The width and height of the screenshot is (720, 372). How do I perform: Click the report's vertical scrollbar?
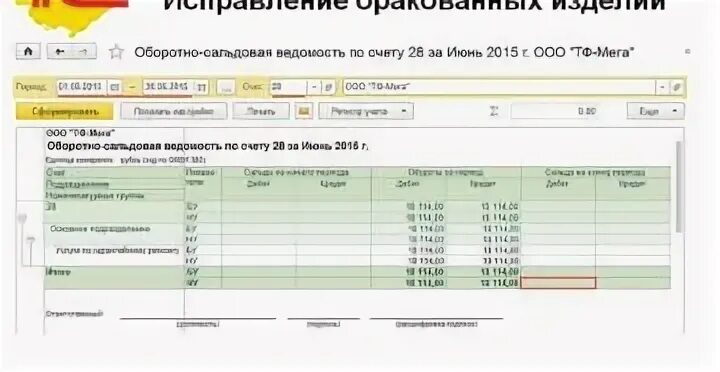(x=680, y=186)
